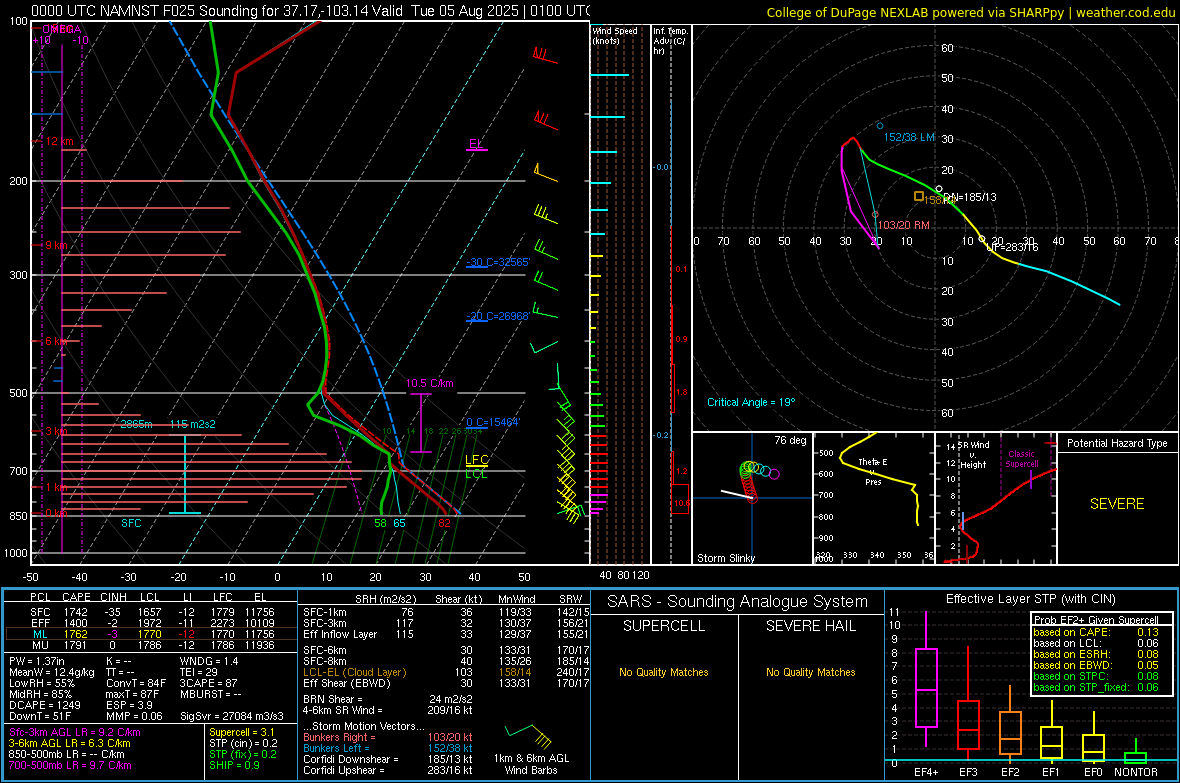Click the weather.cod.edu NEXLAB credit text
This screenshot has height=783, width=1180.
pos(970,12)
